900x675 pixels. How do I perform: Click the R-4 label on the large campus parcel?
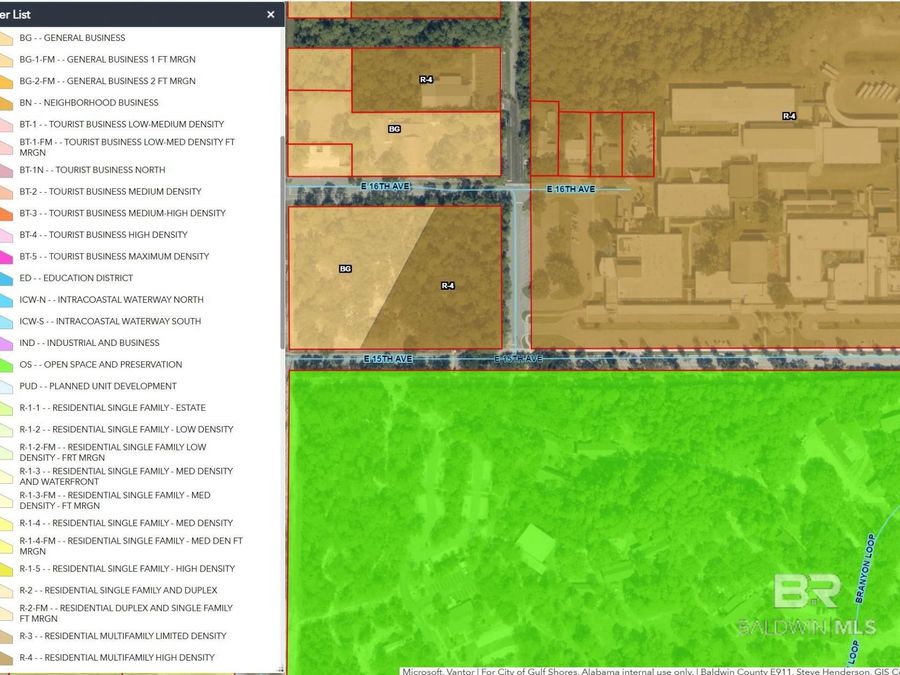(x=789, y=116)
